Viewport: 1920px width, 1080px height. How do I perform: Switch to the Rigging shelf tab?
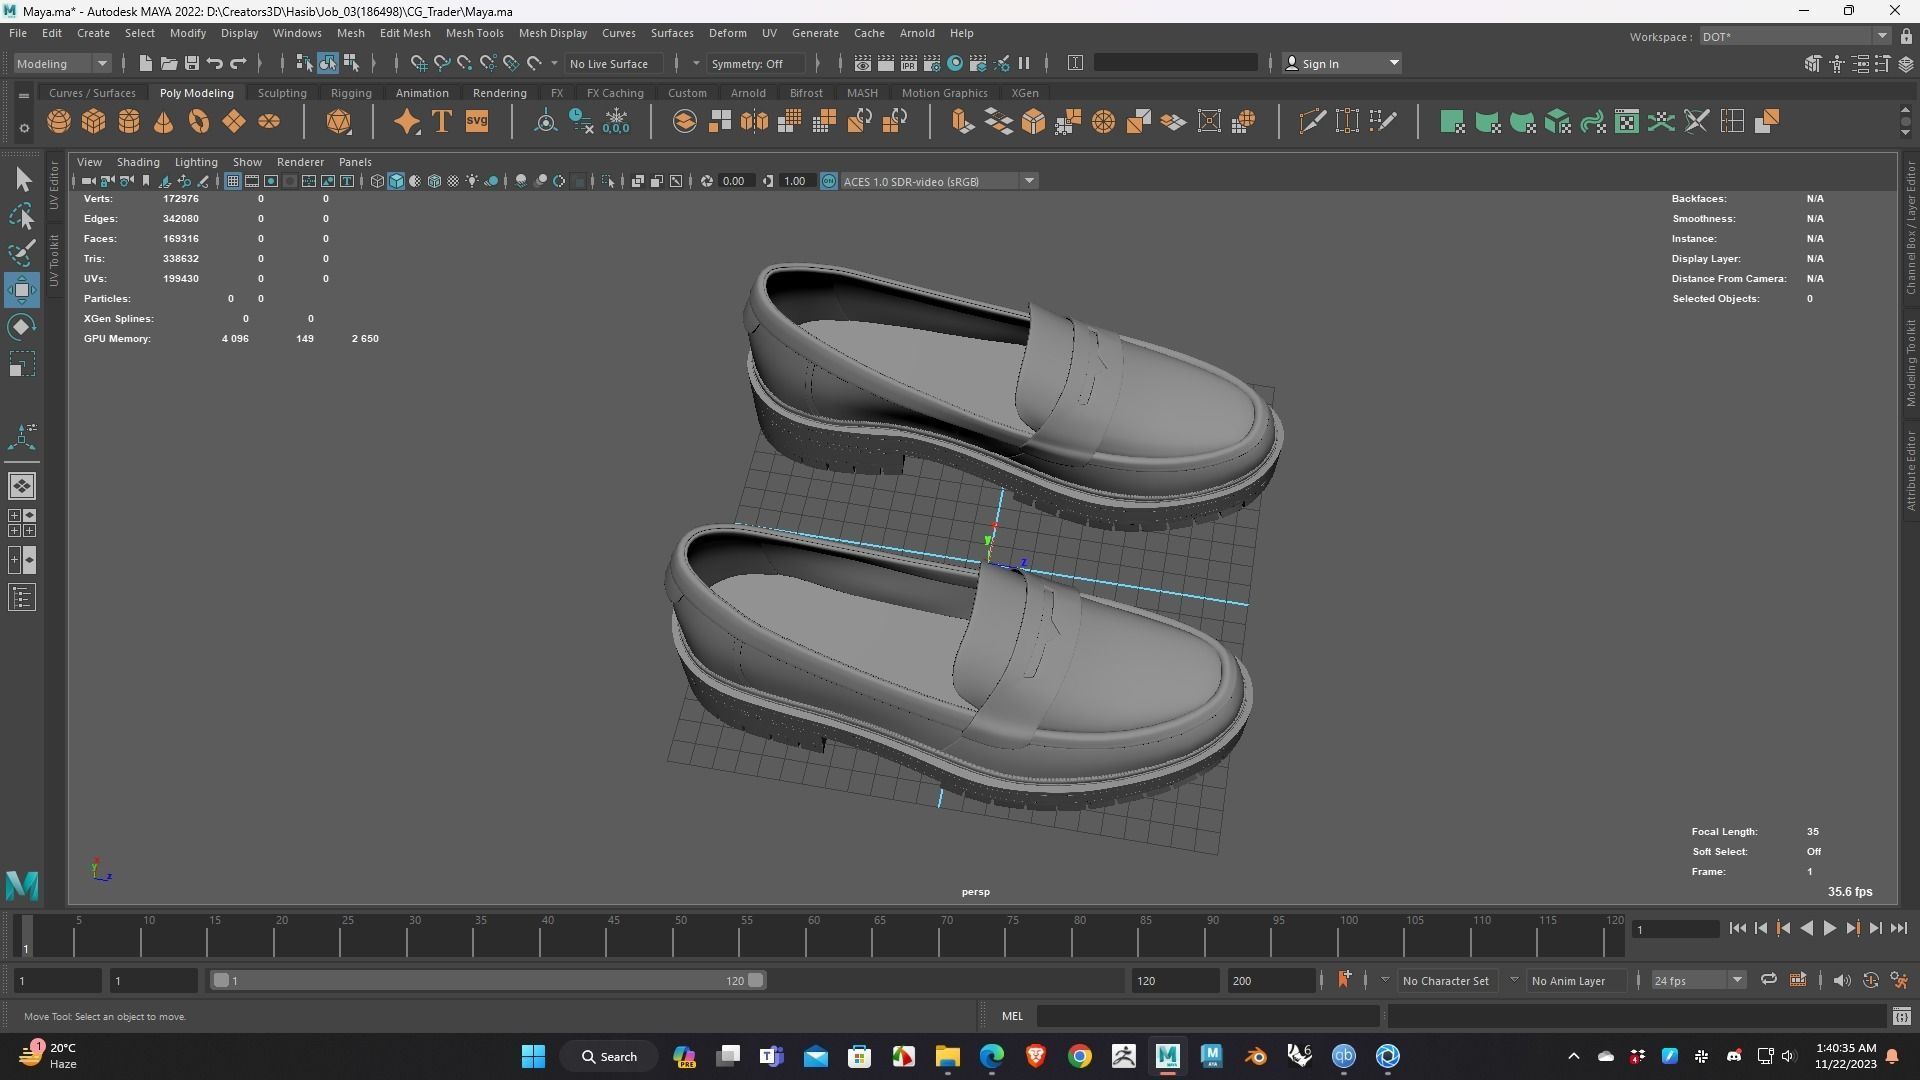(x=351, y=93)
